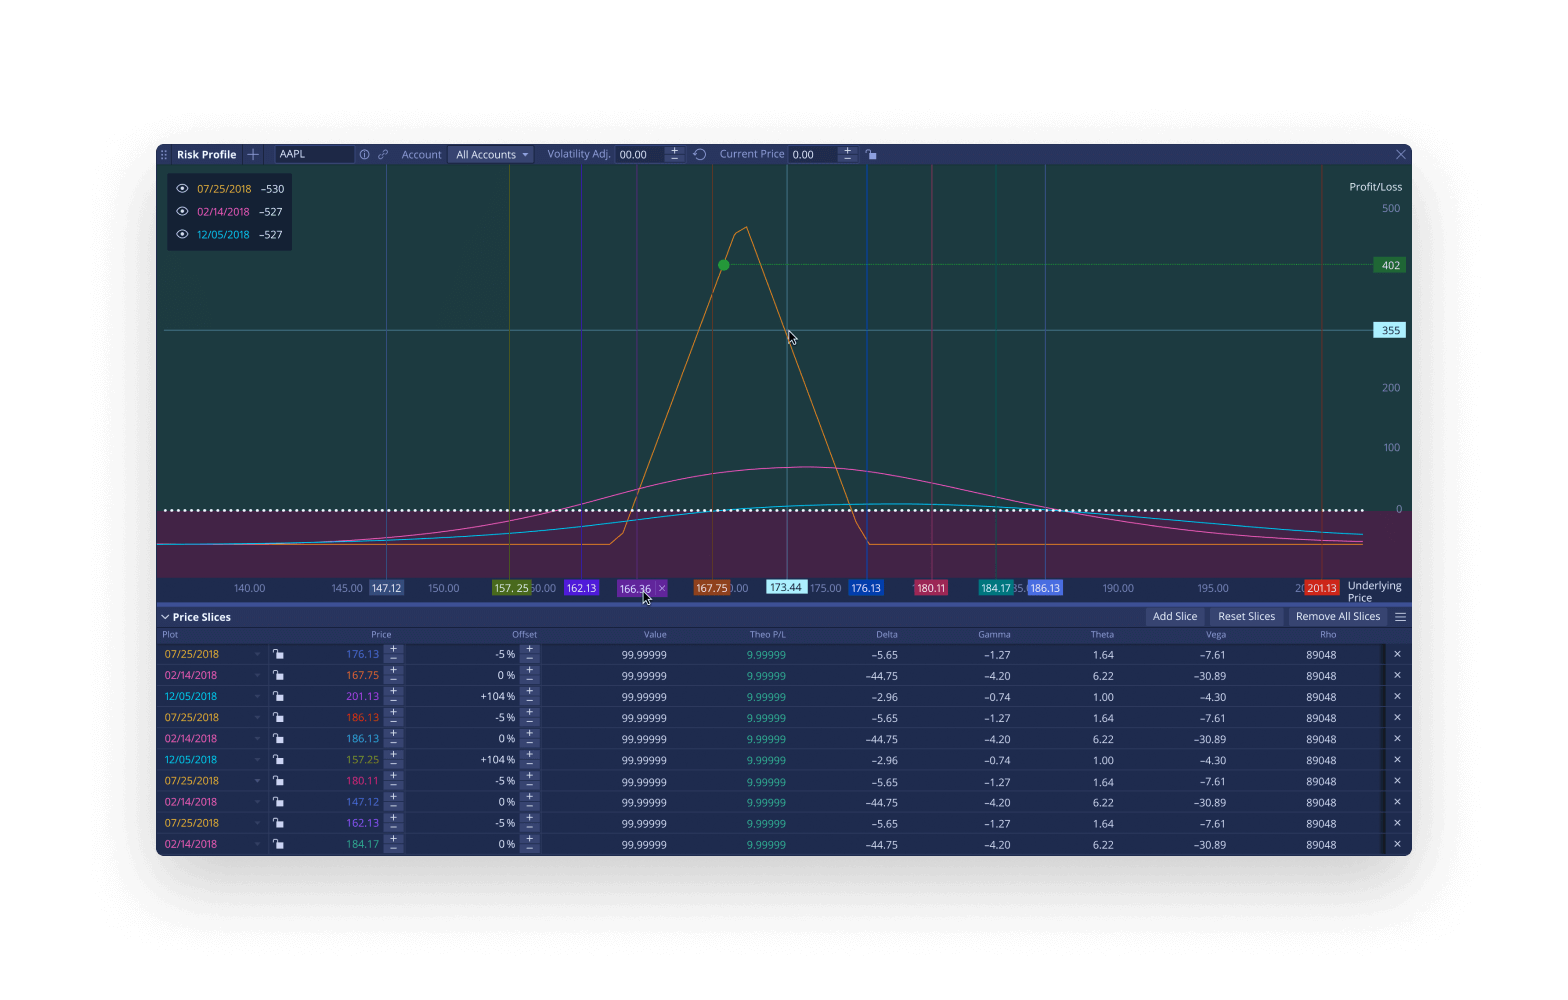Click the Add Slice button
Image resolution: width=1568 pixels, height=1000 pixels.
1174,617
